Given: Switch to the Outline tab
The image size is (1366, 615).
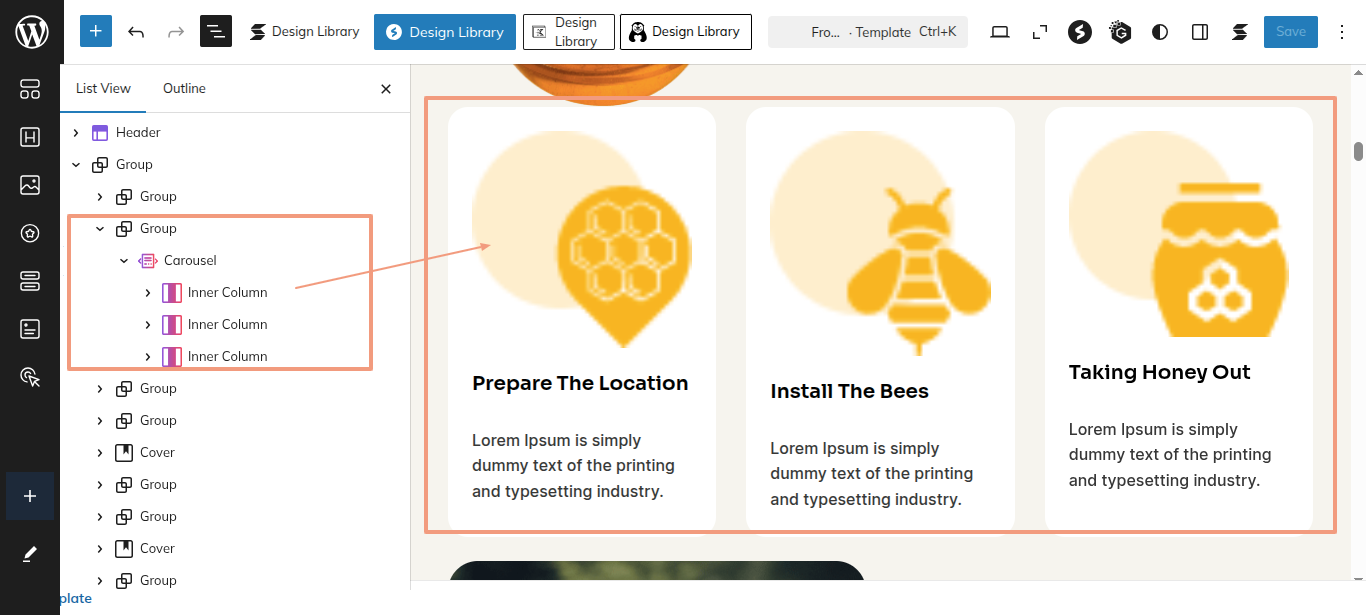Looking at the screenshot, I should point(184,88).
